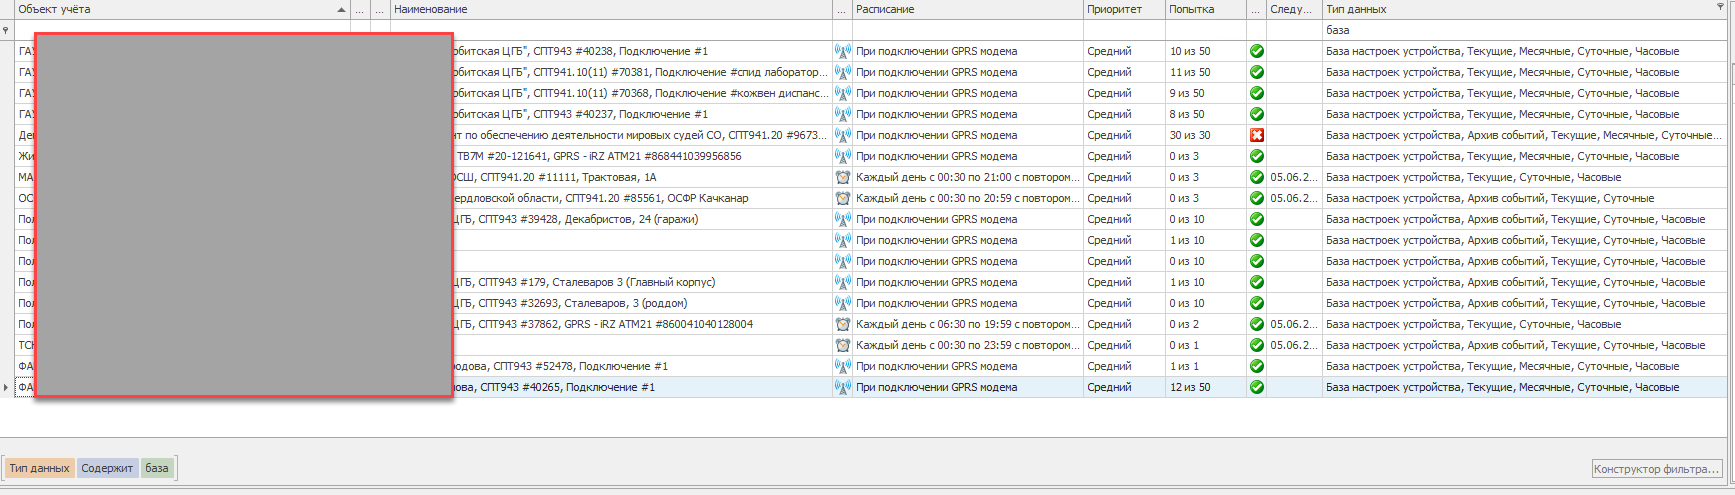The image size is (1735, 495).
Task: Click GPRS modem icon in #40265 row
Action: pyautogui.click(x=842, y=387)
